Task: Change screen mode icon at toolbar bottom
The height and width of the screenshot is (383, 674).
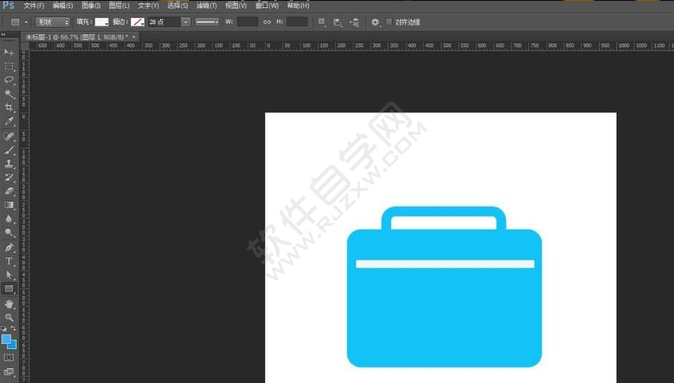Action: [x=9, y=372]
